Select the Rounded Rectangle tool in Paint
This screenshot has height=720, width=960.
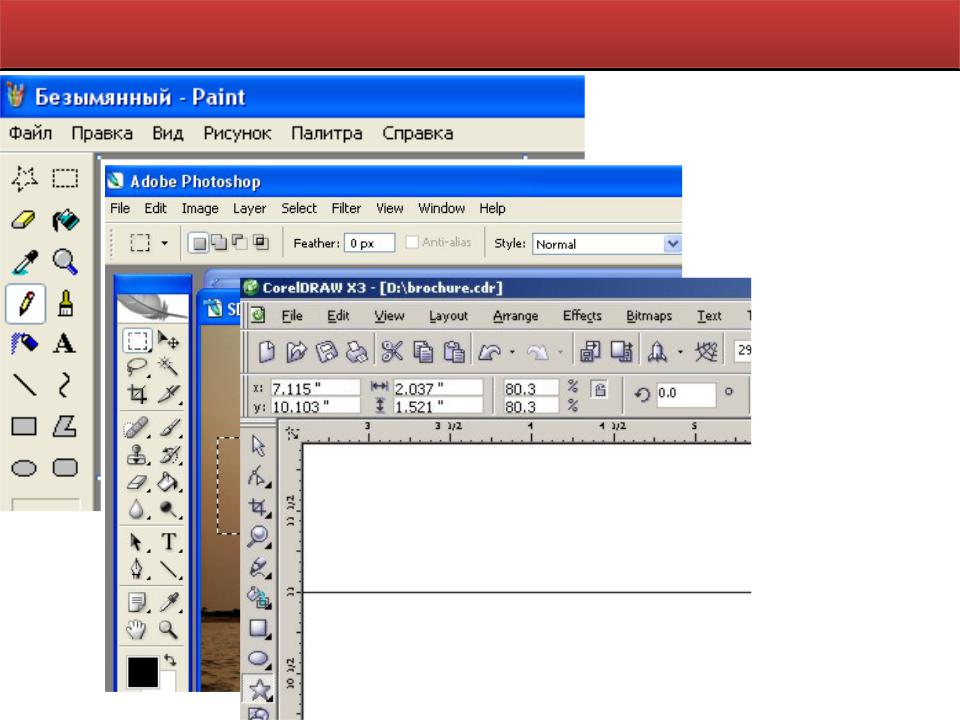point(65,468)
